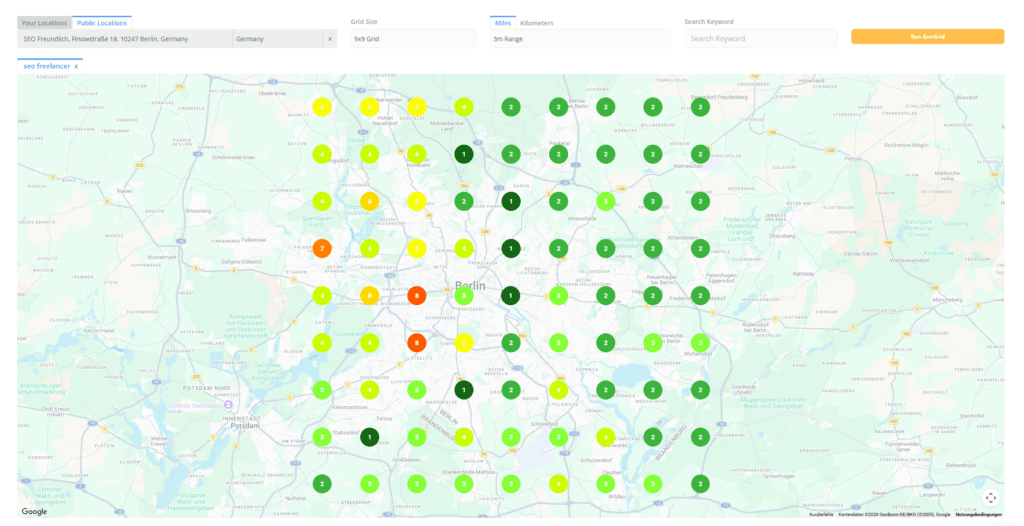Select the 3 marker at Schöneiche bei Berlin

(x=653, y=342)
